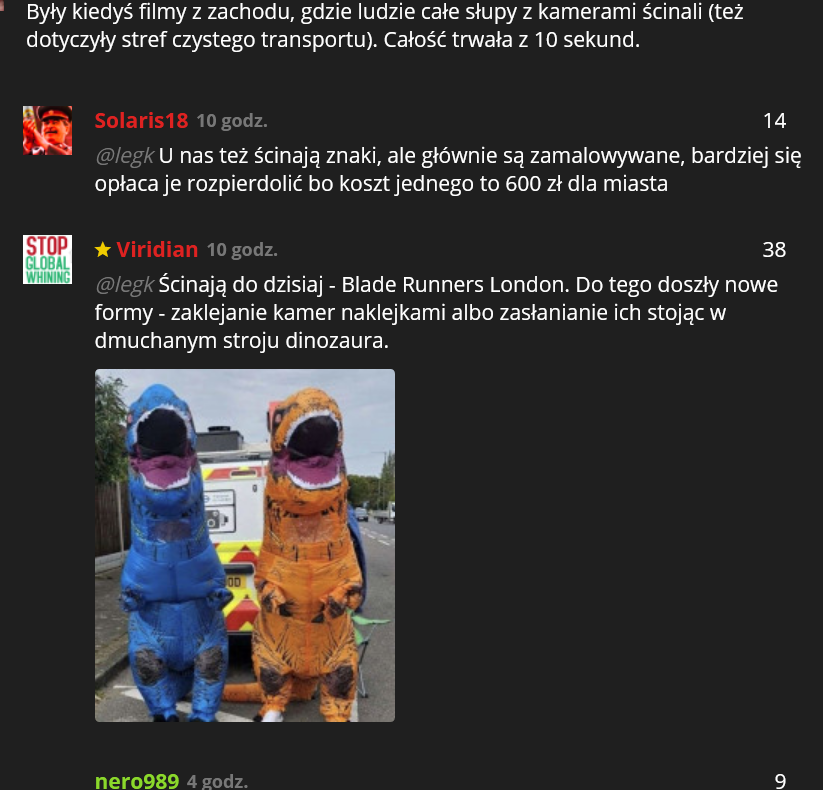Open the Stop Global Whining avatar
This screenshot has height=790, width=823.
47,259
